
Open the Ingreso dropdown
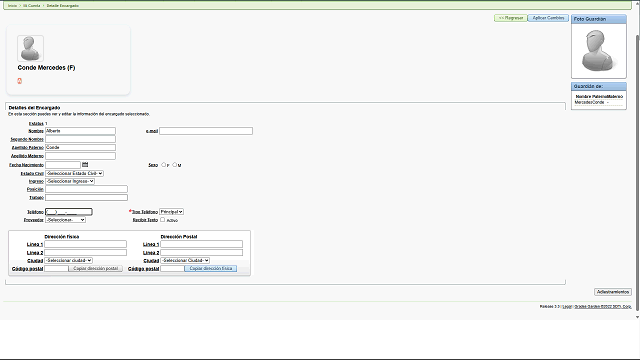[70, 181]
